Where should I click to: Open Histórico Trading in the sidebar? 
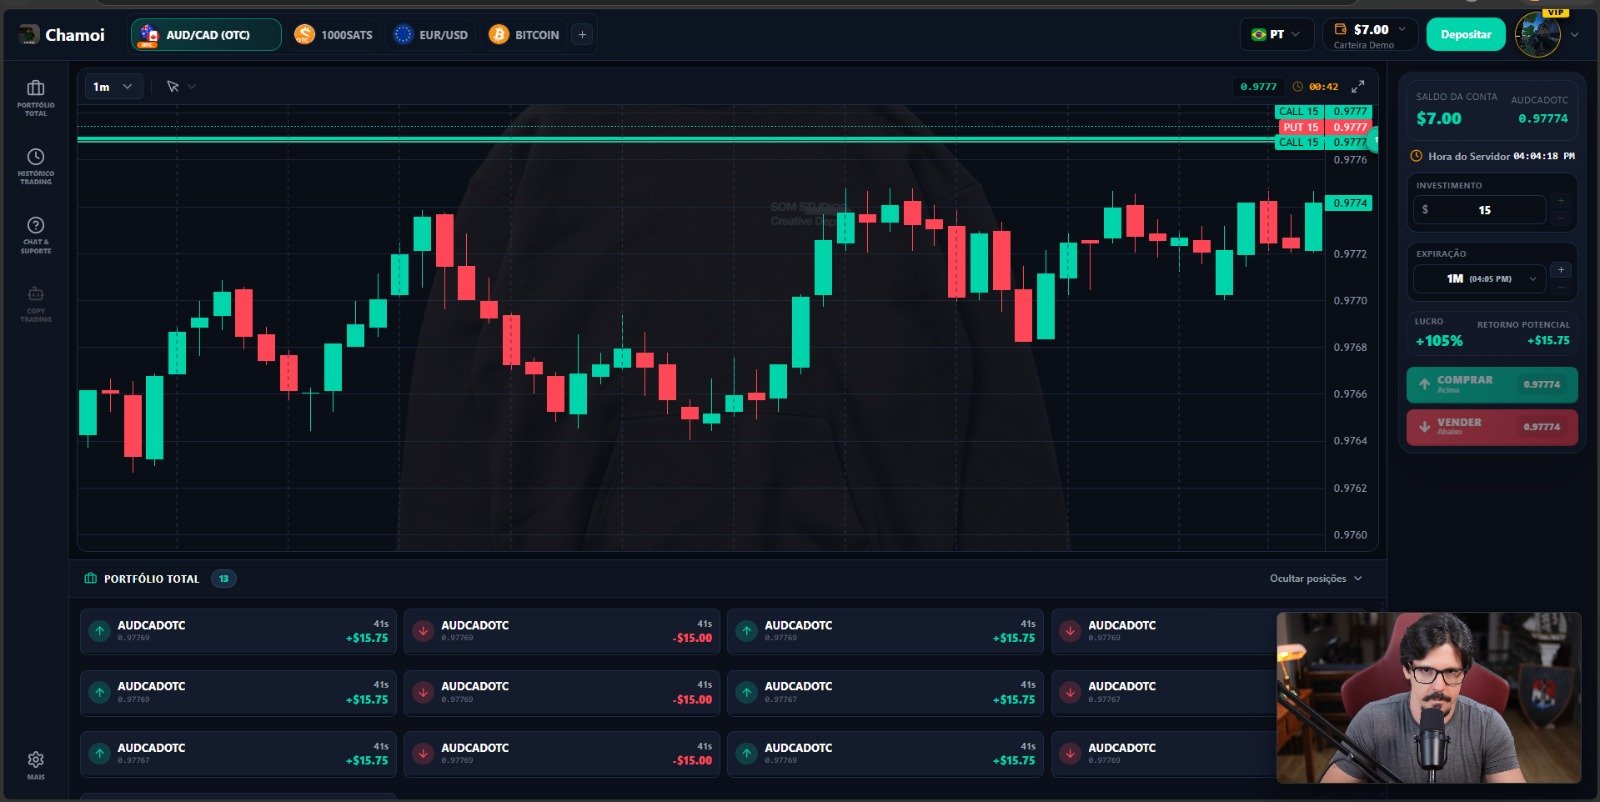[35, 167]
